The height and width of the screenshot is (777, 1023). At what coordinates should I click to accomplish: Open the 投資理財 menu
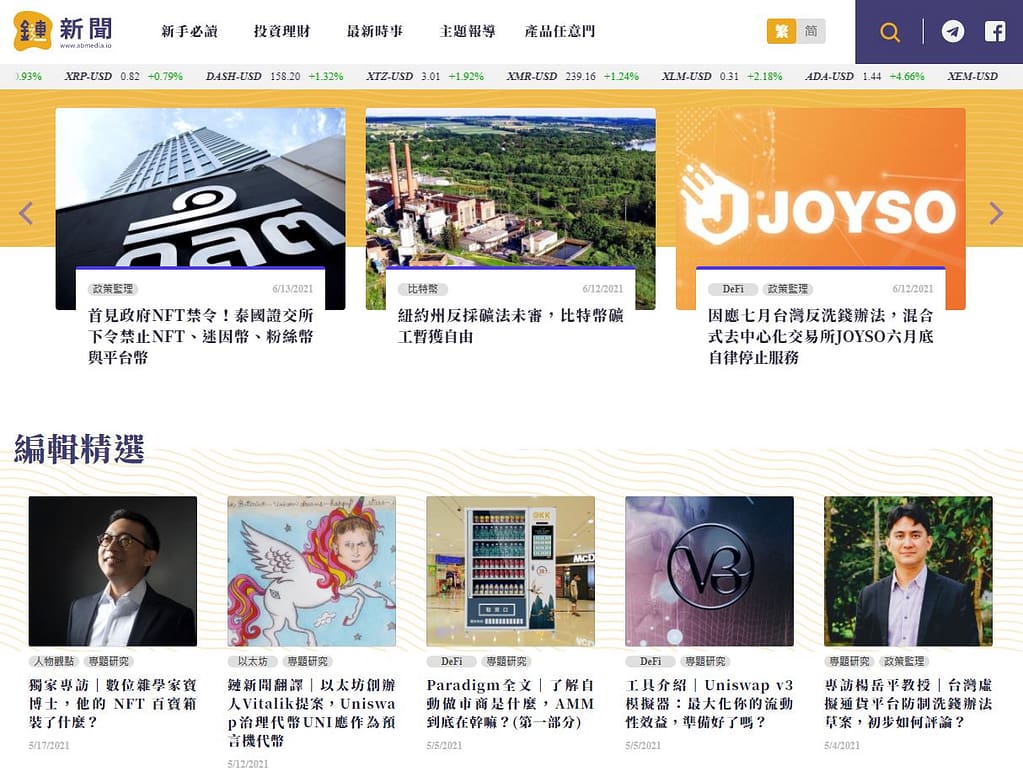point(282,31)
